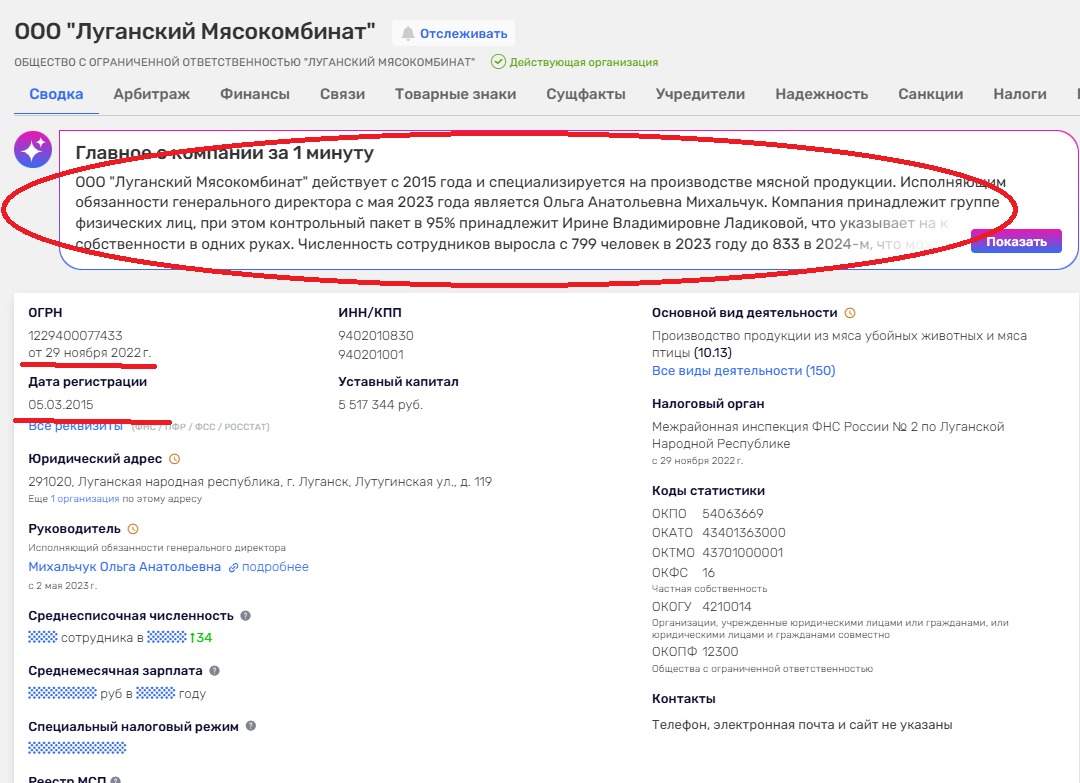Open the Все реквизиты link
This screenshot has width=1080, height=783.
[x=75, y=427]
